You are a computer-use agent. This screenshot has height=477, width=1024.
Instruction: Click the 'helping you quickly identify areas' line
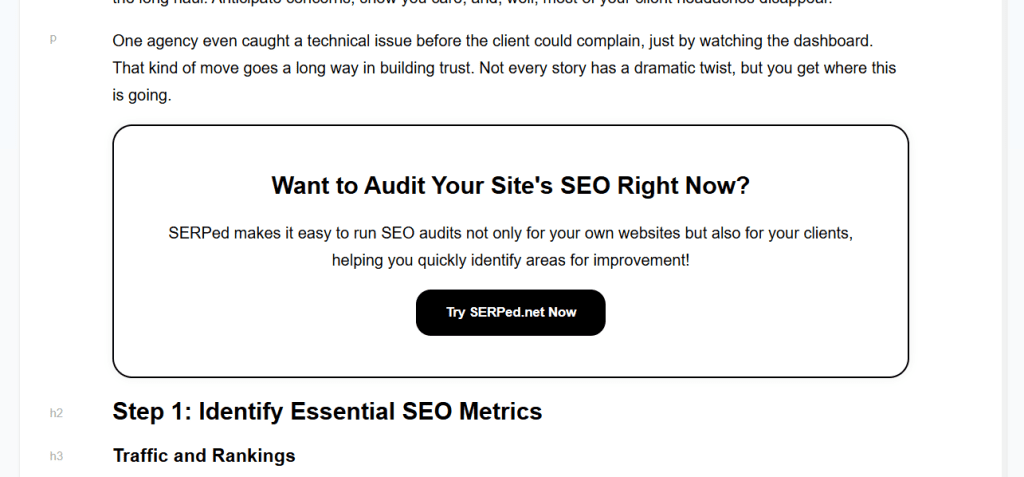pyautogui.click(x=510, y=260)
